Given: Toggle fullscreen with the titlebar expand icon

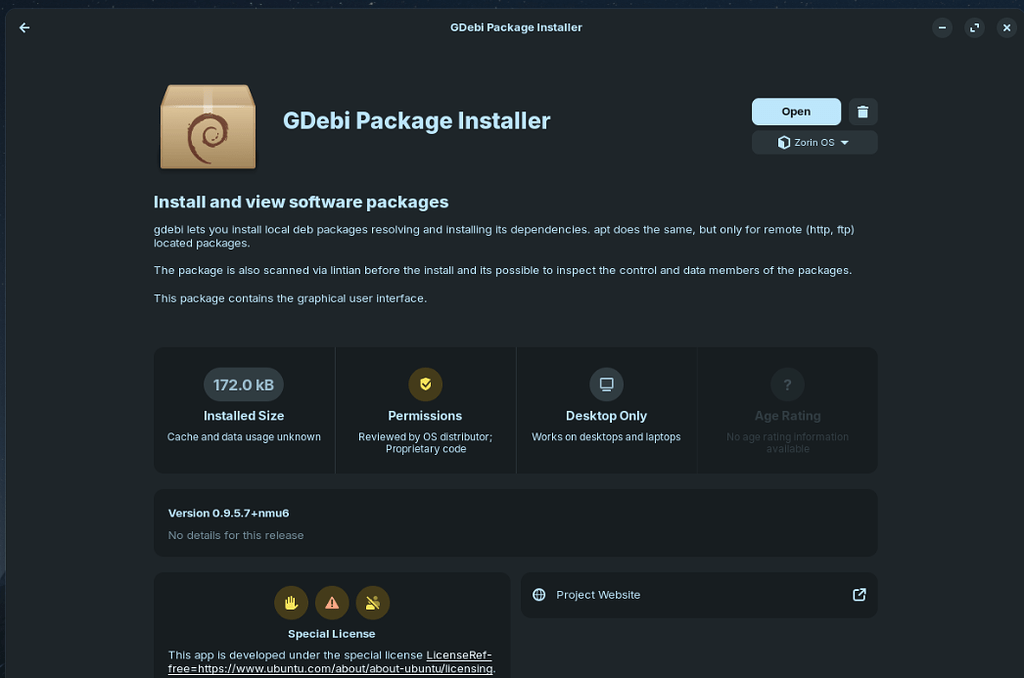Looking at the screenshot, I should (974, 27).
